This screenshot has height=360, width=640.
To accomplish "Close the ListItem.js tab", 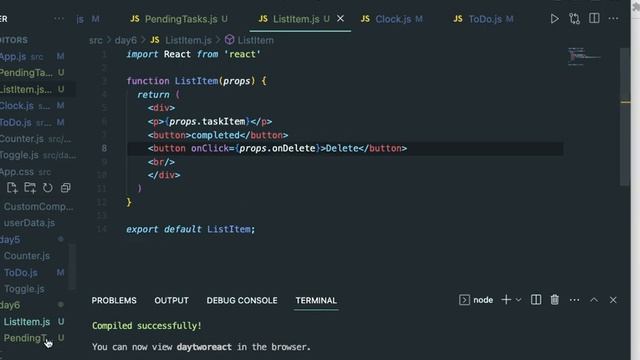I will click(340, 19).
